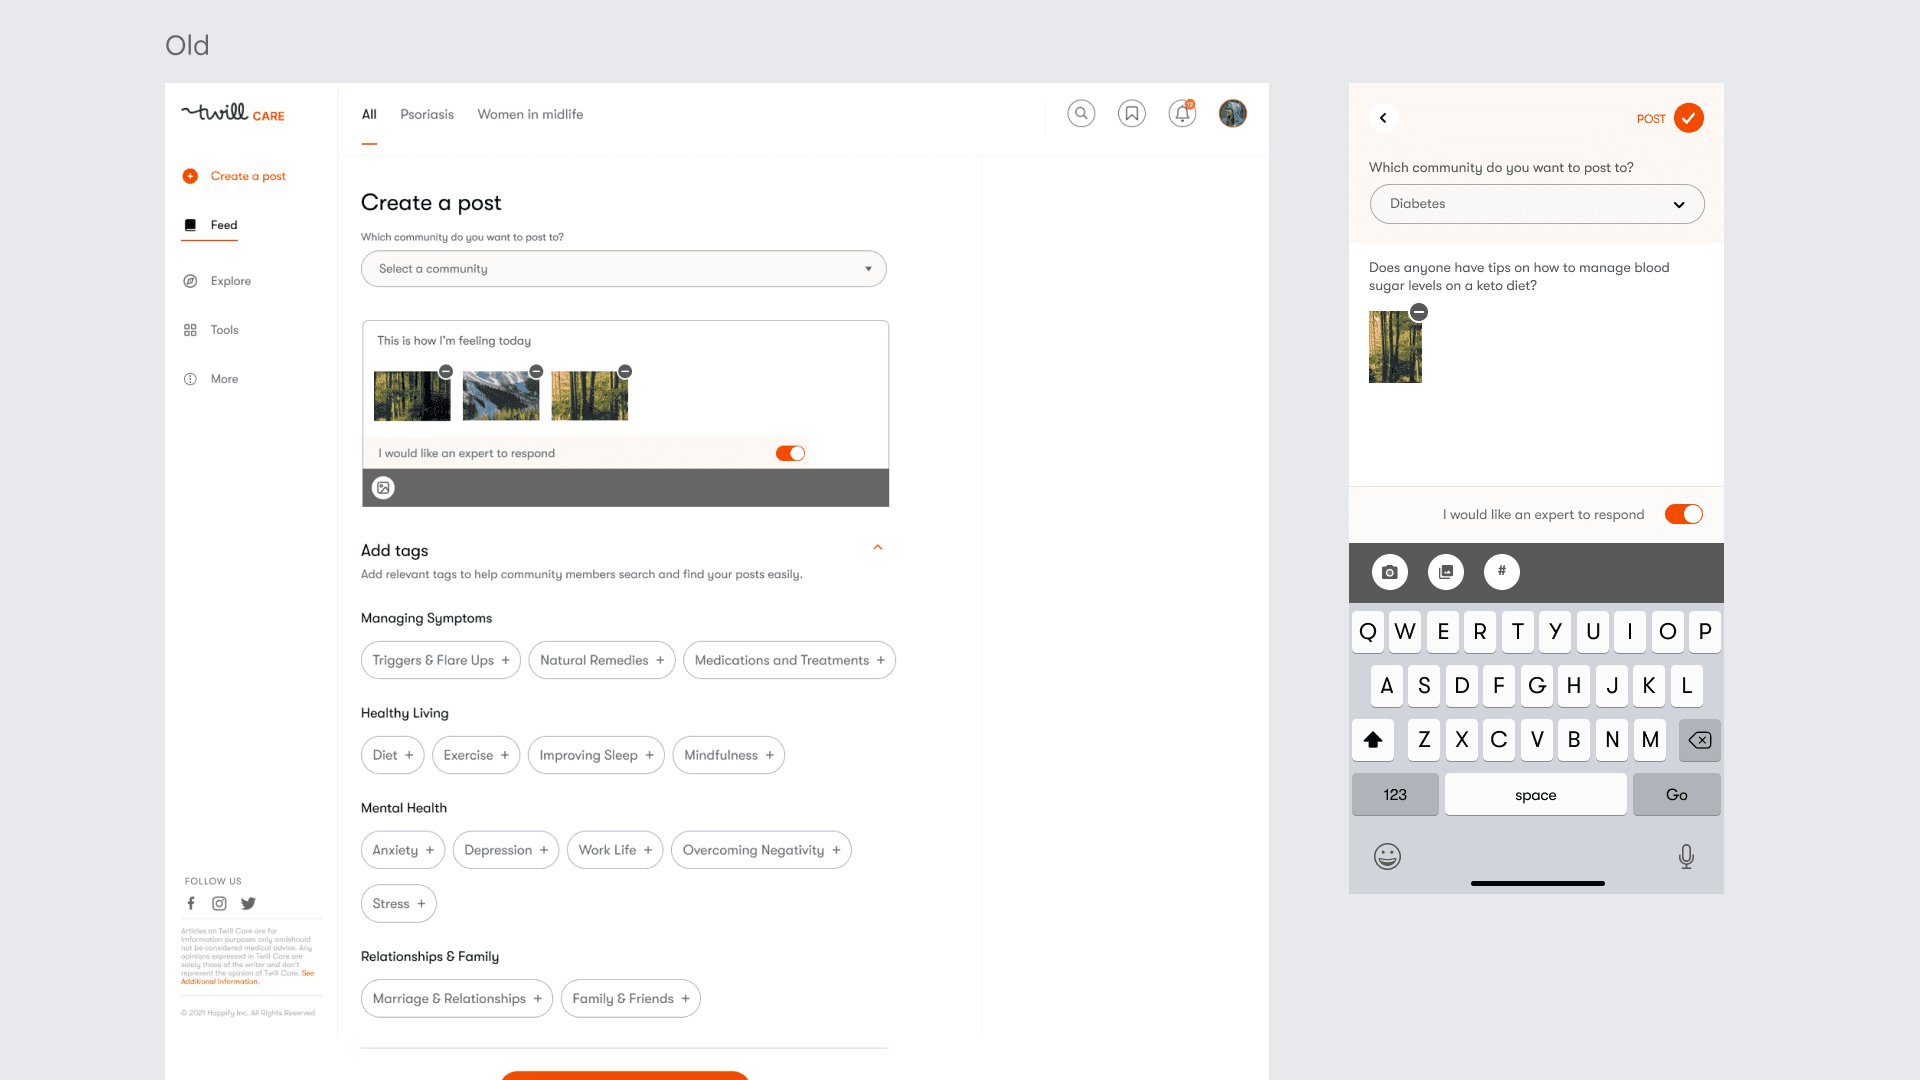Toggle mobile expert response switch
This screenshot has height=1080, width=1920.
[x=1683, y=514]
